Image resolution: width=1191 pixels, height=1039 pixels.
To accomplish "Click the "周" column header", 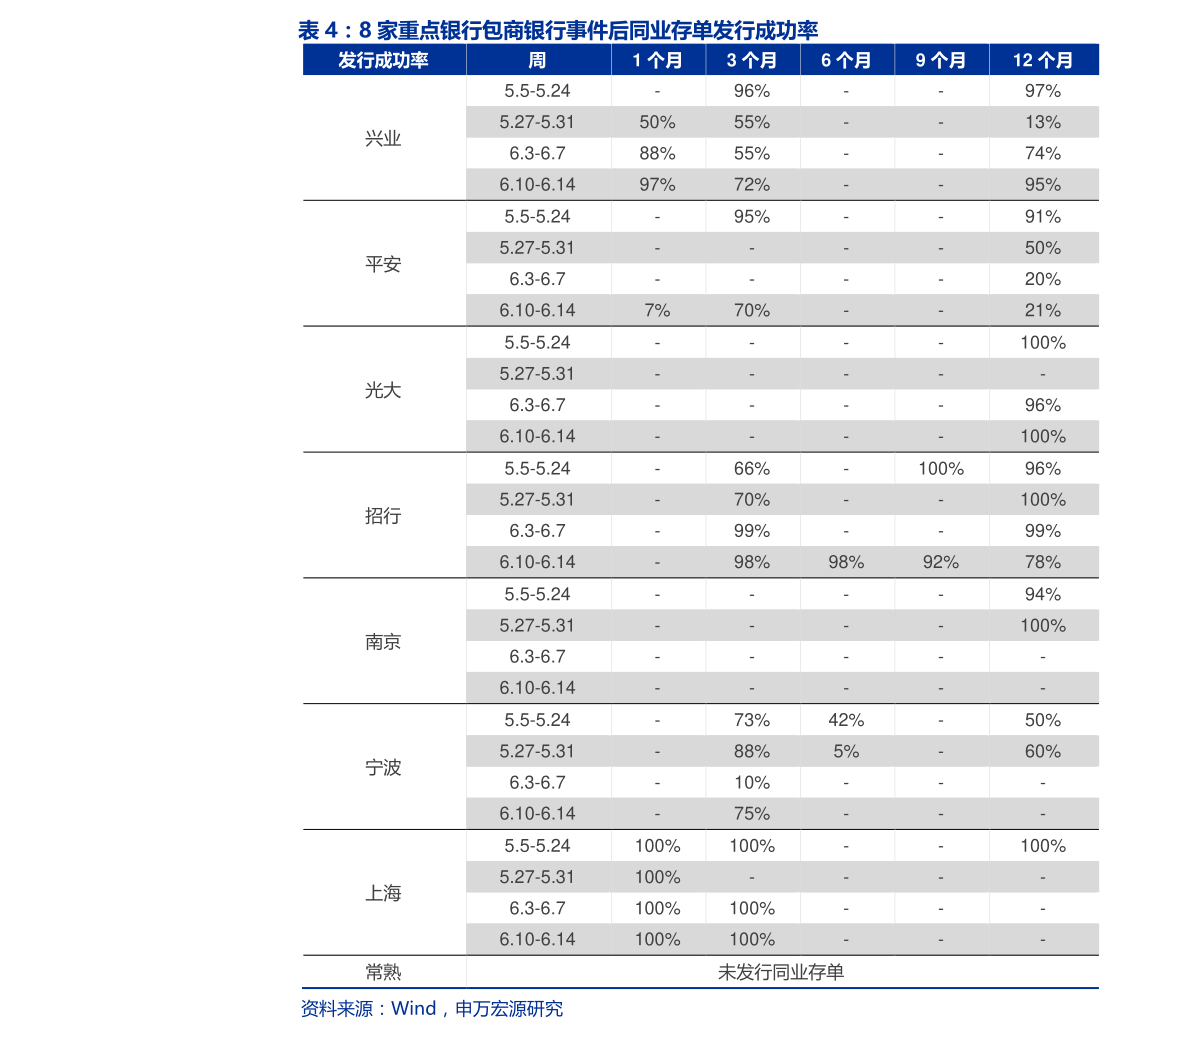I will click(x=537, y=60).
